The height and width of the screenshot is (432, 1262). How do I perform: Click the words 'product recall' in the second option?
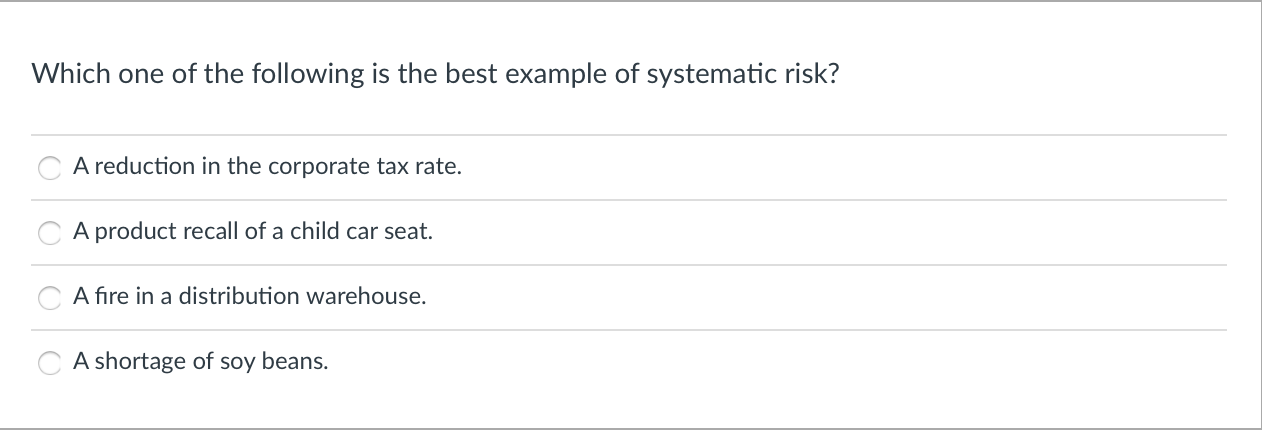click(155, 232)
